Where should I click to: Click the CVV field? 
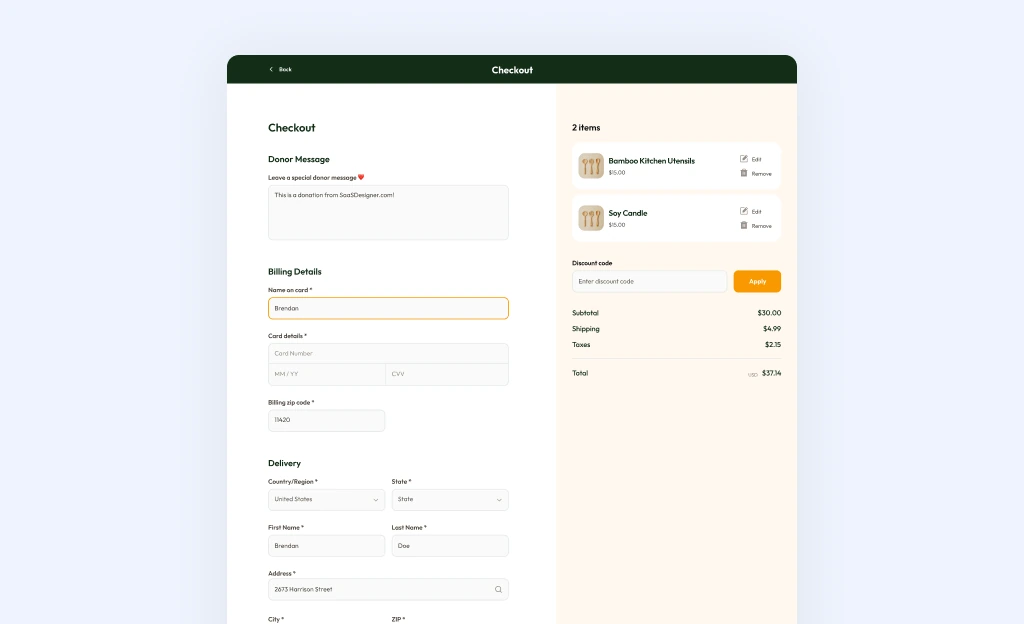pyautogui.click(x=447, y=375)
